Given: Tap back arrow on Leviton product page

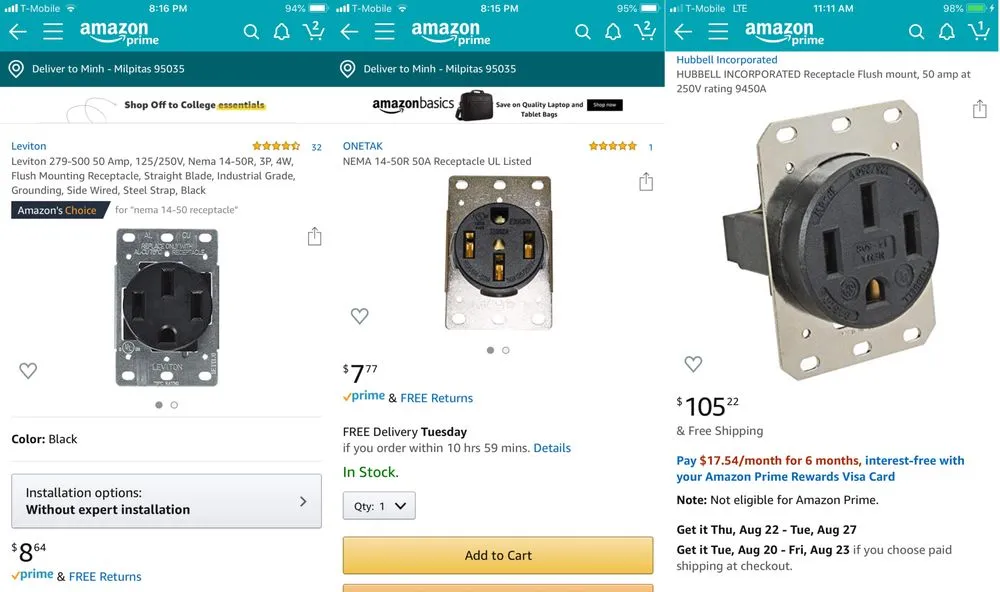Looking at the screenshot, I should click(x=18, y=32).
